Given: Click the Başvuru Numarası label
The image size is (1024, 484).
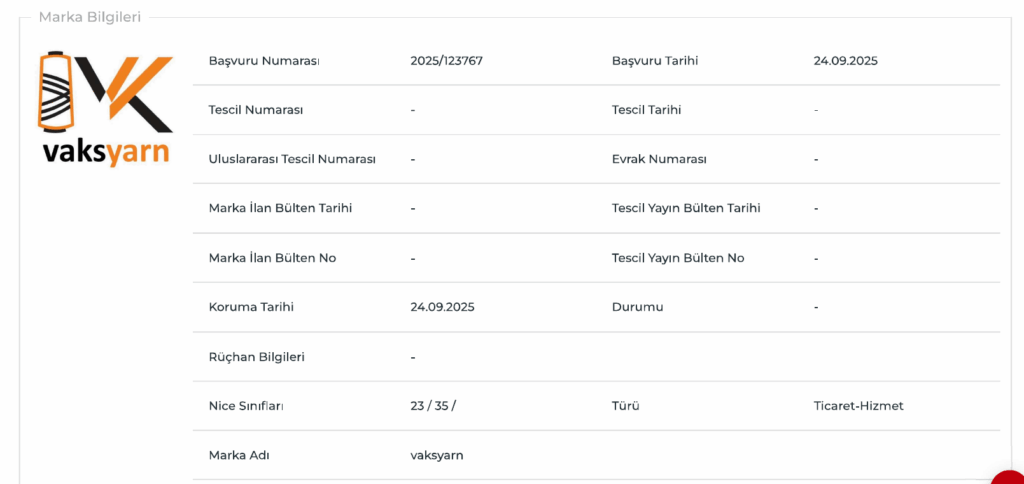Looking at the screenshot, I should click(264, 61).
